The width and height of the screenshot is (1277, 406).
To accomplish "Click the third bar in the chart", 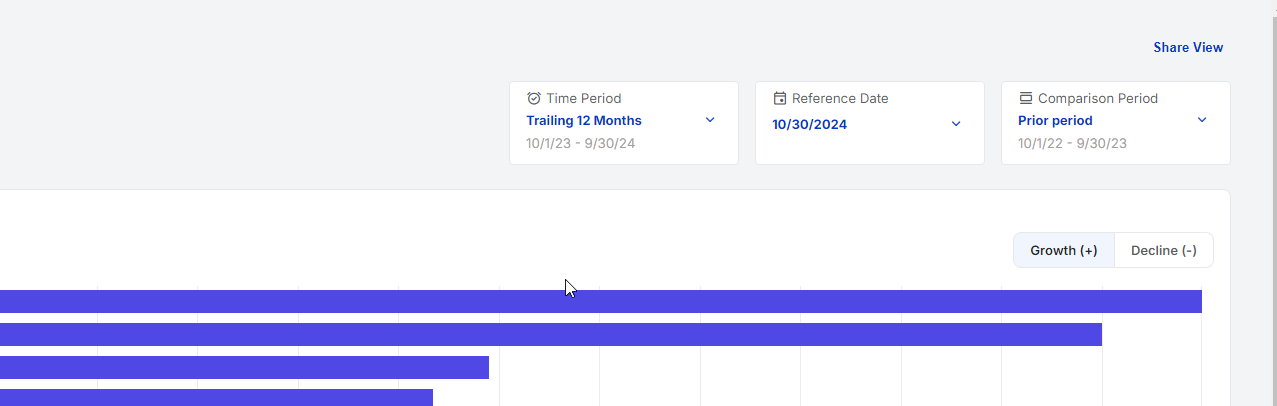I will [x=244, y=367].
